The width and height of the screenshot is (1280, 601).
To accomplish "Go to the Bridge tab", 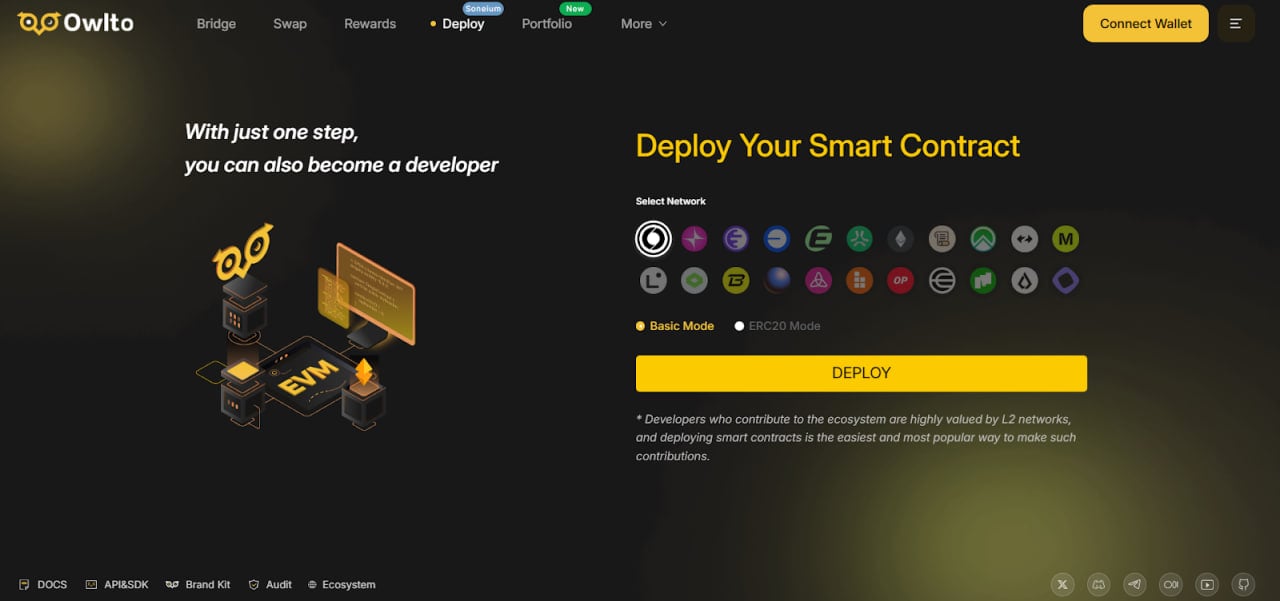I will (216, 24).
